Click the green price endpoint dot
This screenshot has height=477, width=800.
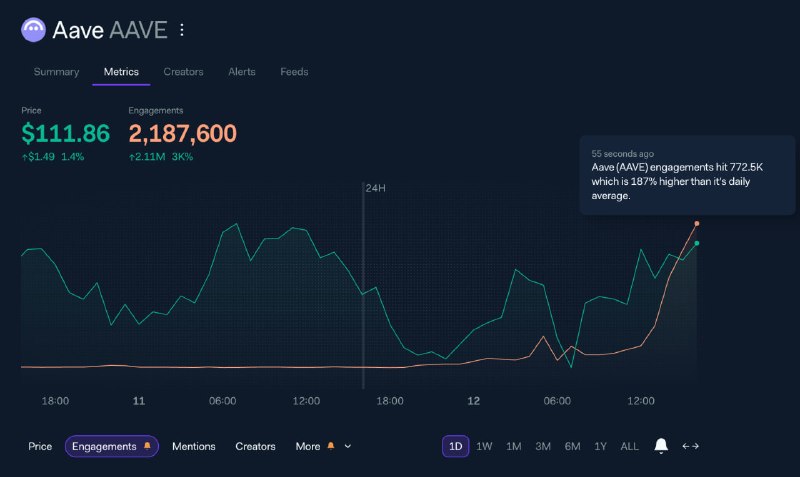point(696,243)
